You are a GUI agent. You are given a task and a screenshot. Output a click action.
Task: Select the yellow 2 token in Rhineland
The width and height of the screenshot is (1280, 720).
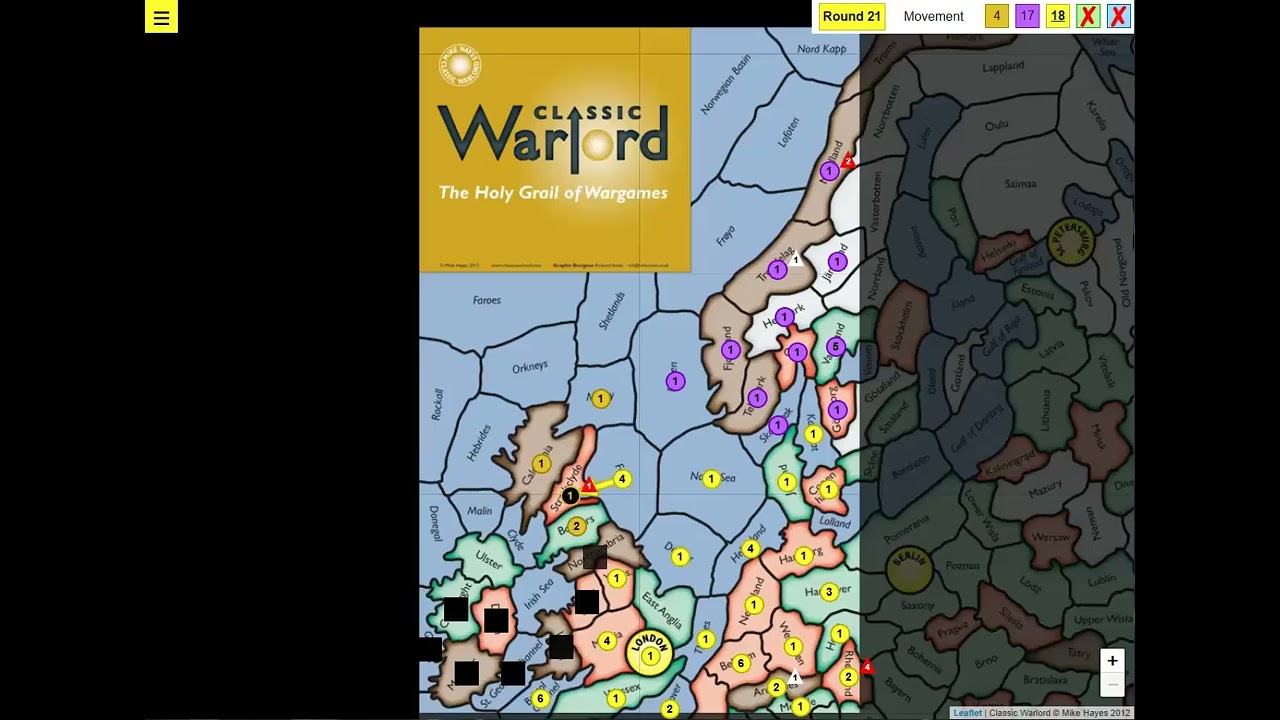tap(847, 677)
